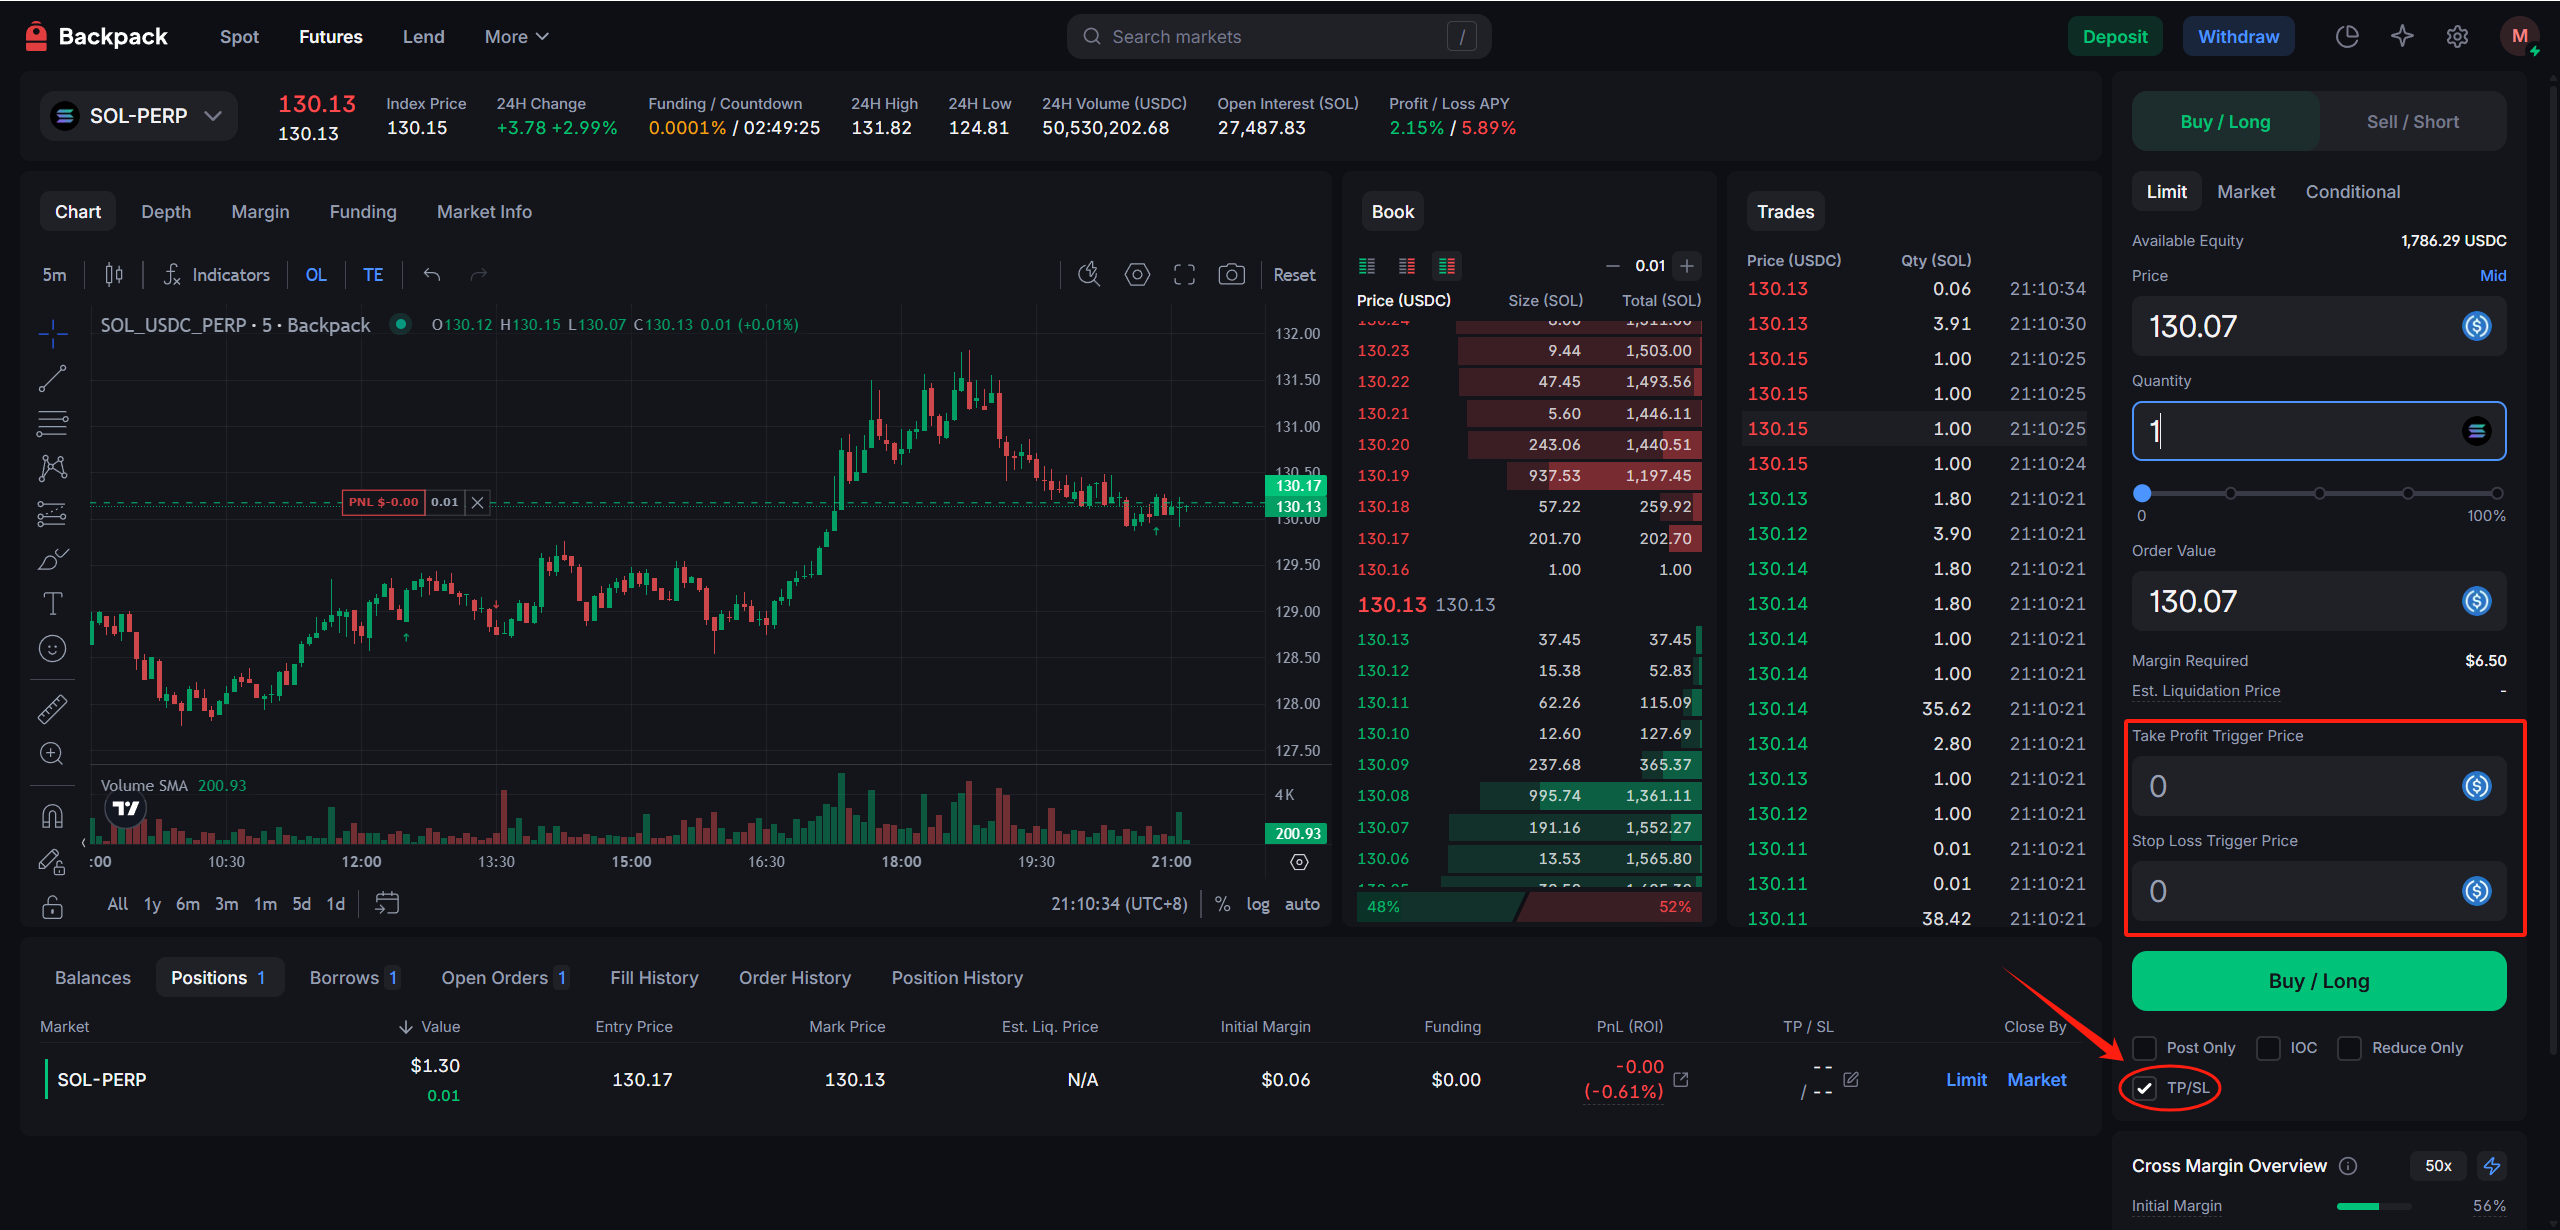Image resolution: width=2560 pixels, height=1230 pixels.
Task: Toggle percent scale on chart
Action: pyautogui.click(x=1222, y=904)
